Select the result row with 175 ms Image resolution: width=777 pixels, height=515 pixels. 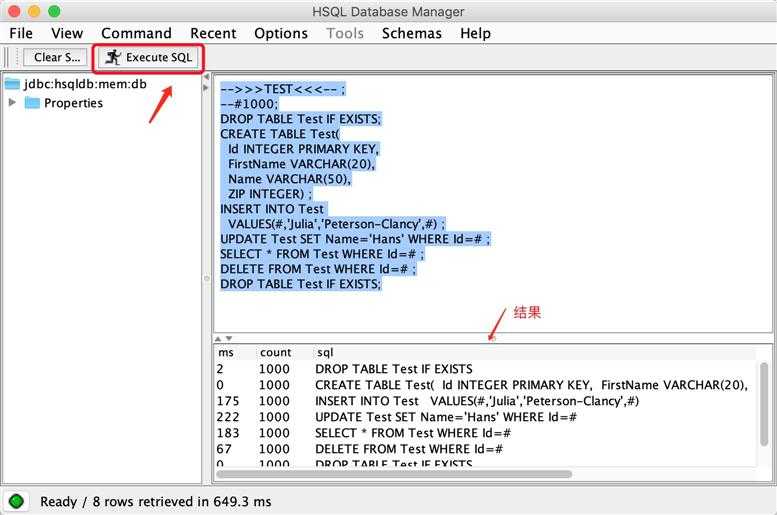[x=486, y=401]
